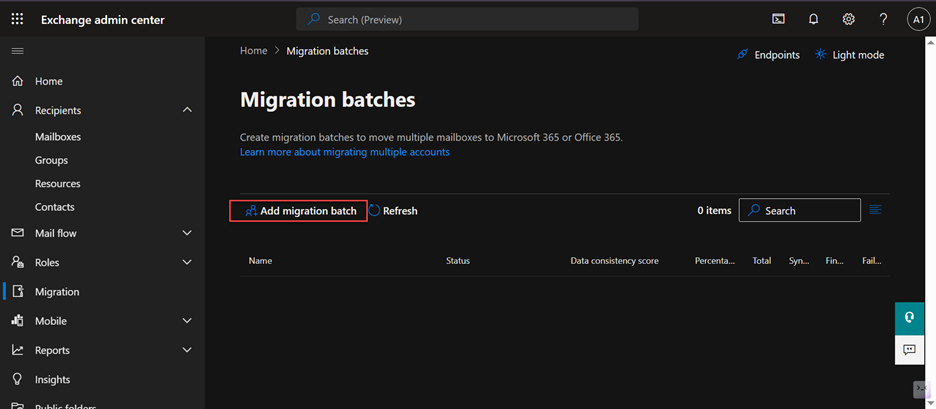936x409 pixels.
Task: Open help question mark icon
Action: pyautogui.click(x=883, y=19)
